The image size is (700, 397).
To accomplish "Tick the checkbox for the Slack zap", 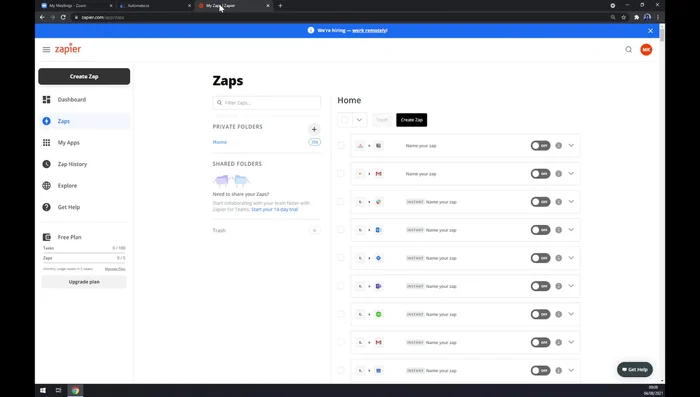I will click(x=341, y=202).
